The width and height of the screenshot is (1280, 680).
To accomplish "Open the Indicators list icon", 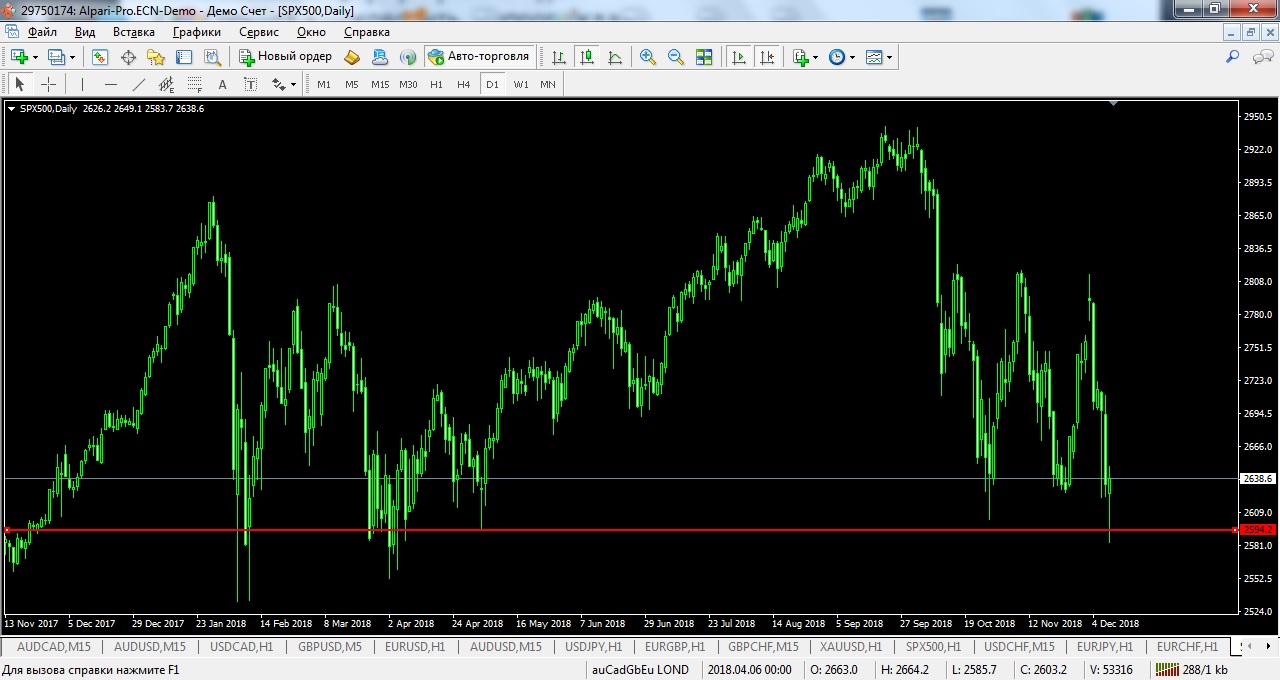I will [800, 57].
